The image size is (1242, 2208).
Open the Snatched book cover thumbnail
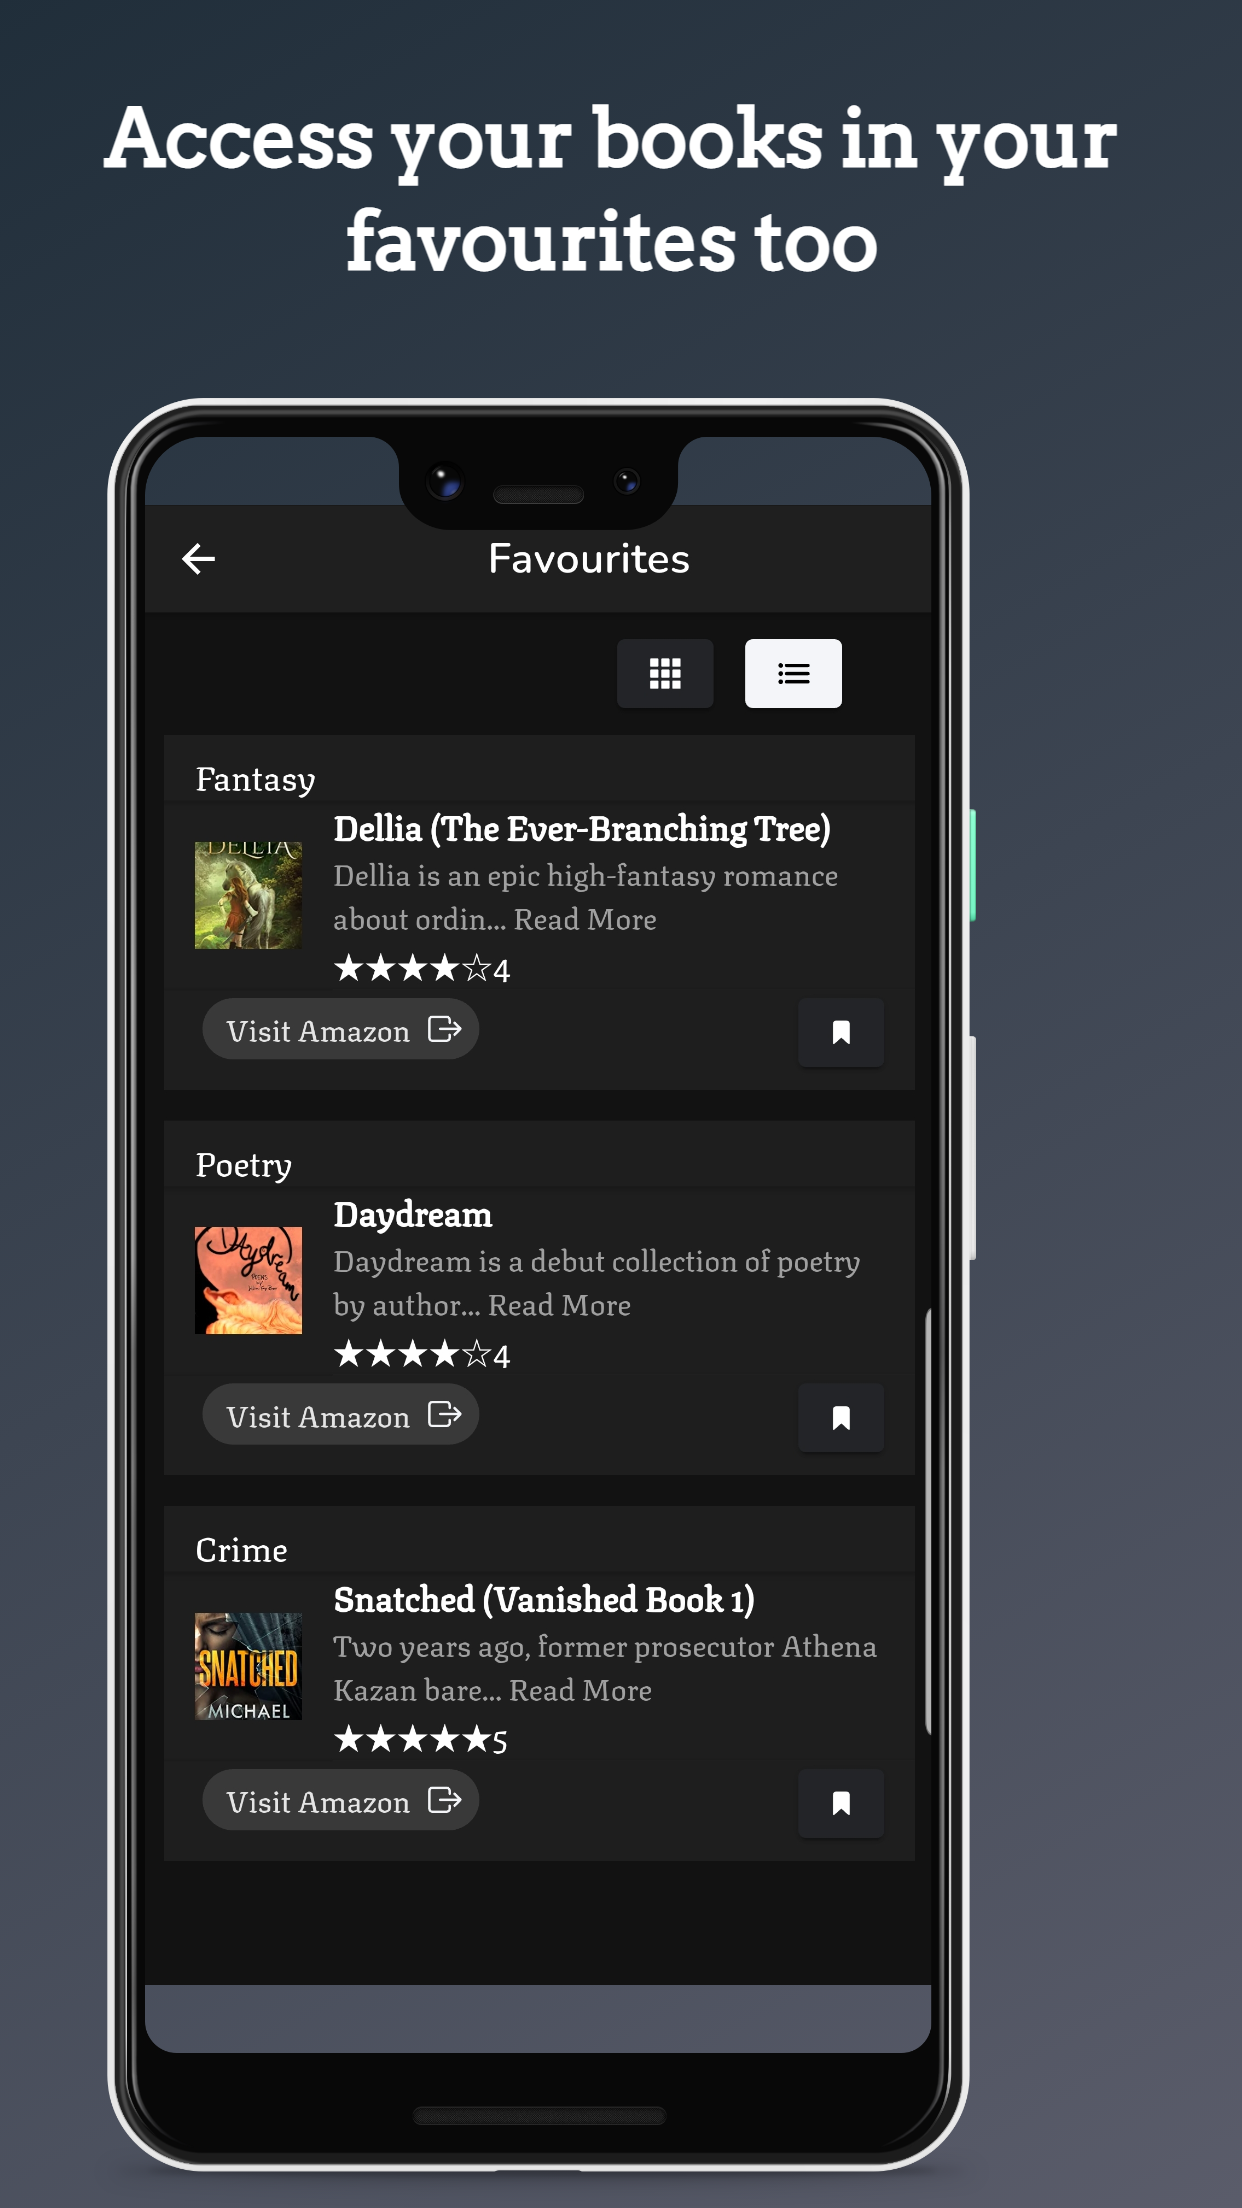pos(248,1666)
